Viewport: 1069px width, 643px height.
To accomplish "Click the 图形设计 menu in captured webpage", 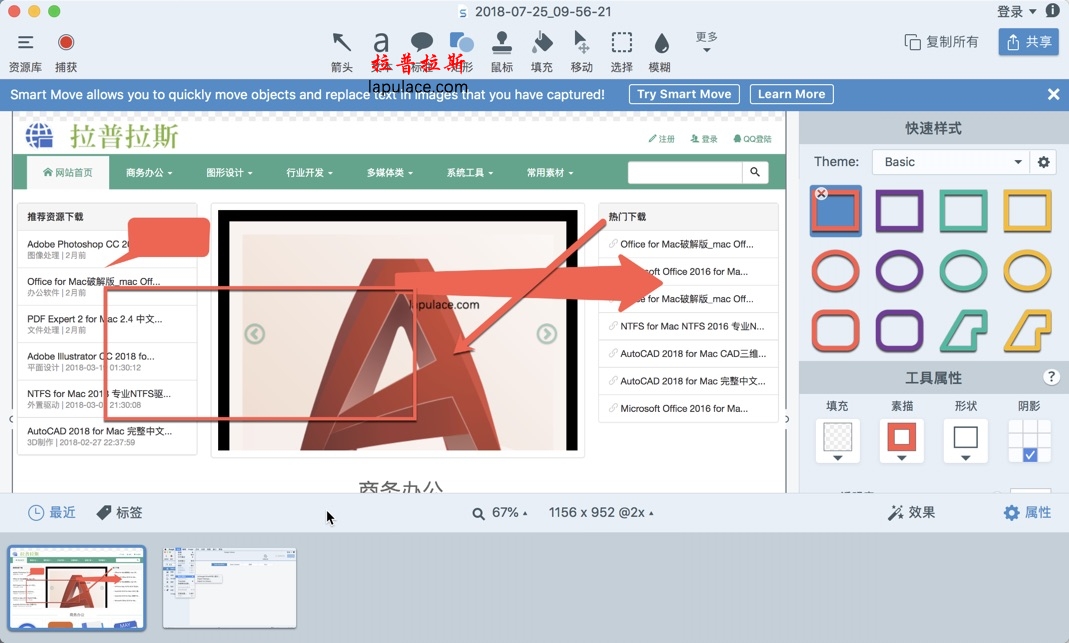I will (x=229, y=173).
